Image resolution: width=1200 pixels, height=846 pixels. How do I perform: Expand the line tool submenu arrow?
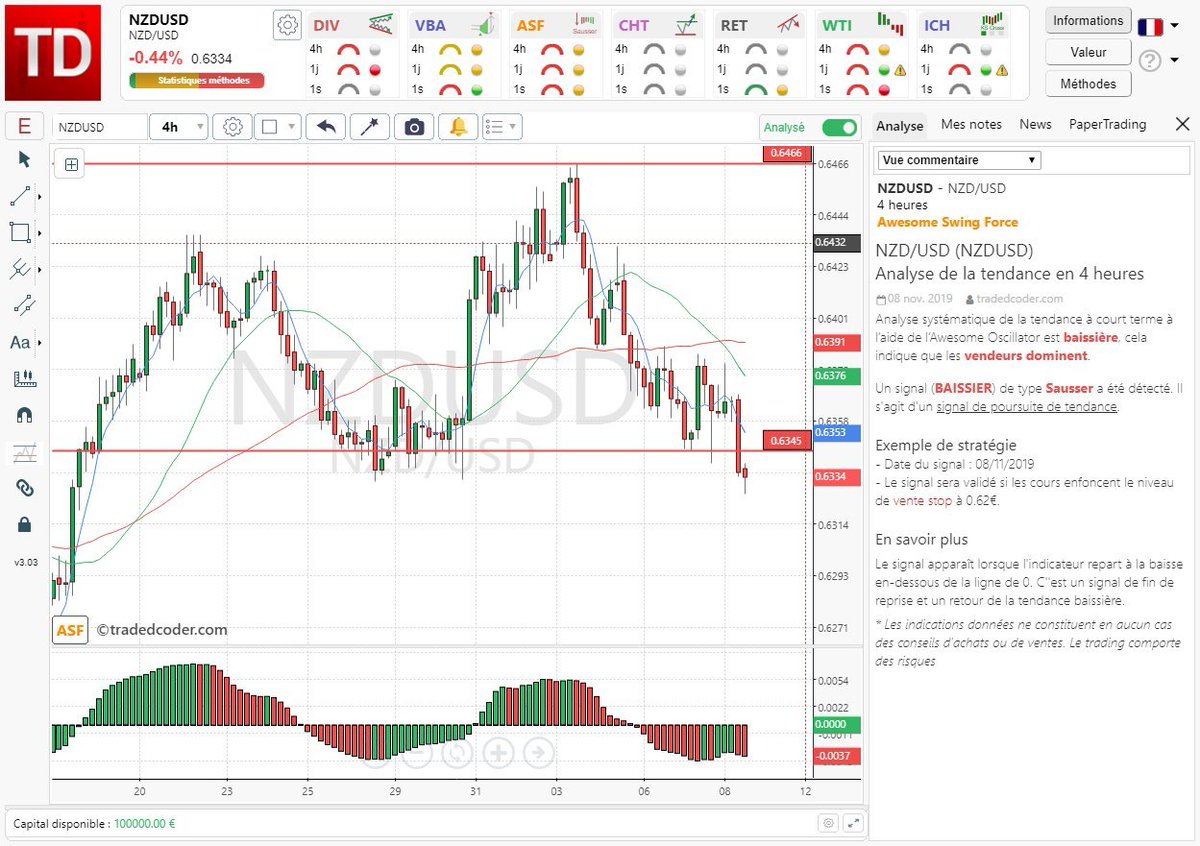[x=40, y=196]
